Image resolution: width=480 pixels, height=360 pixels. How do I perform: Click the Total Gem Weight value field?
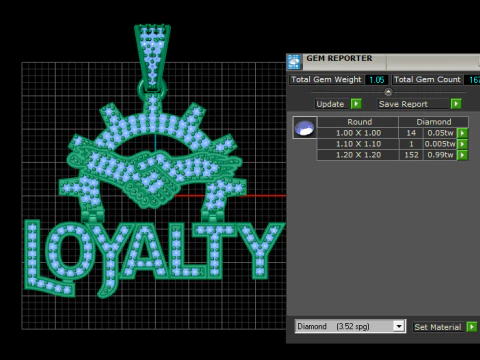tap(377, 80)
